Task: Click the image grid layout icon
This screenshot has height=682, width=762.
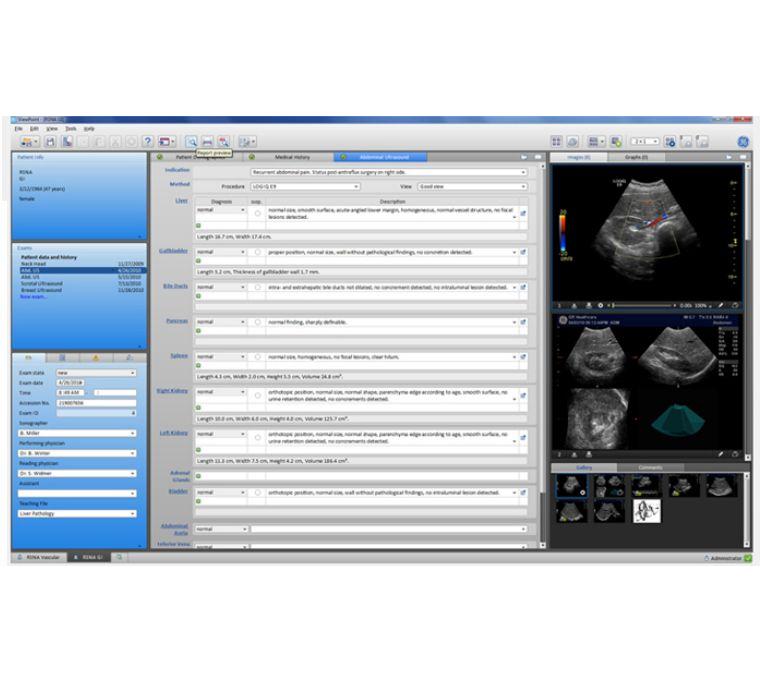Action: (x=557, y=143)
